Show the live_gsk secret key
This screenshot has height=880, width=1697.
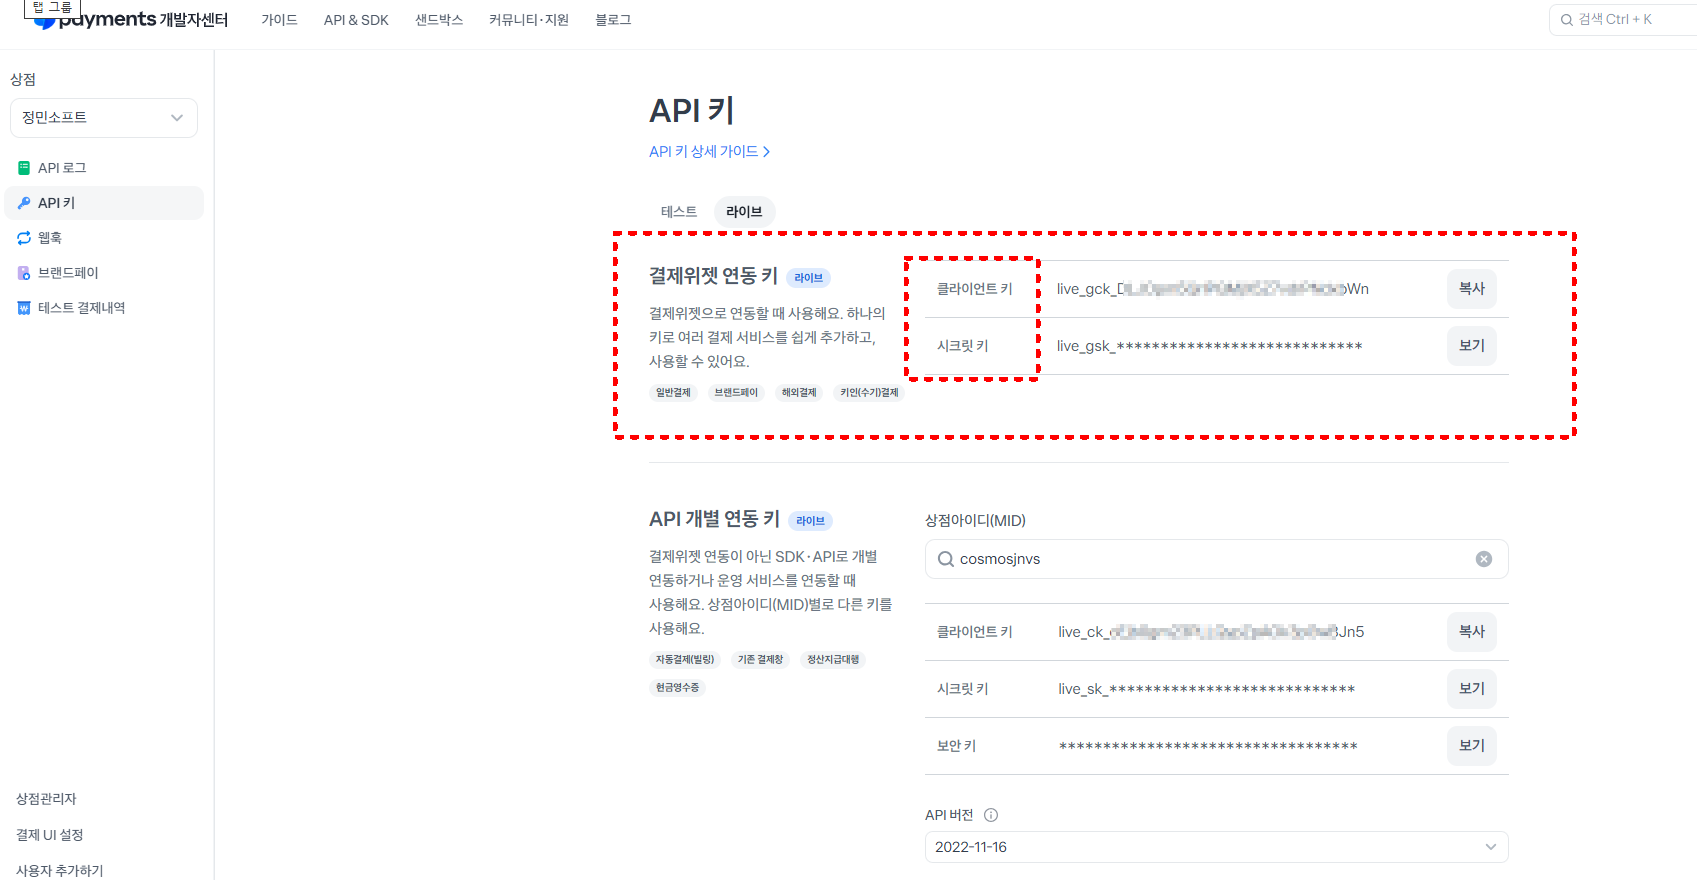[x=1472, y=346]
